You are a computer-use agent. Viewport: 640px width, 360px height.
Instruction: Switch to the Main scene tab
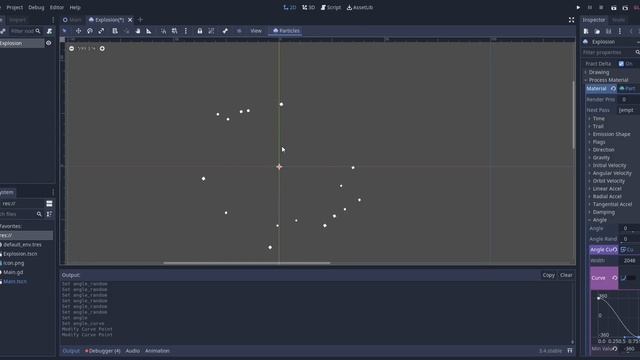[x=72, y=20]
